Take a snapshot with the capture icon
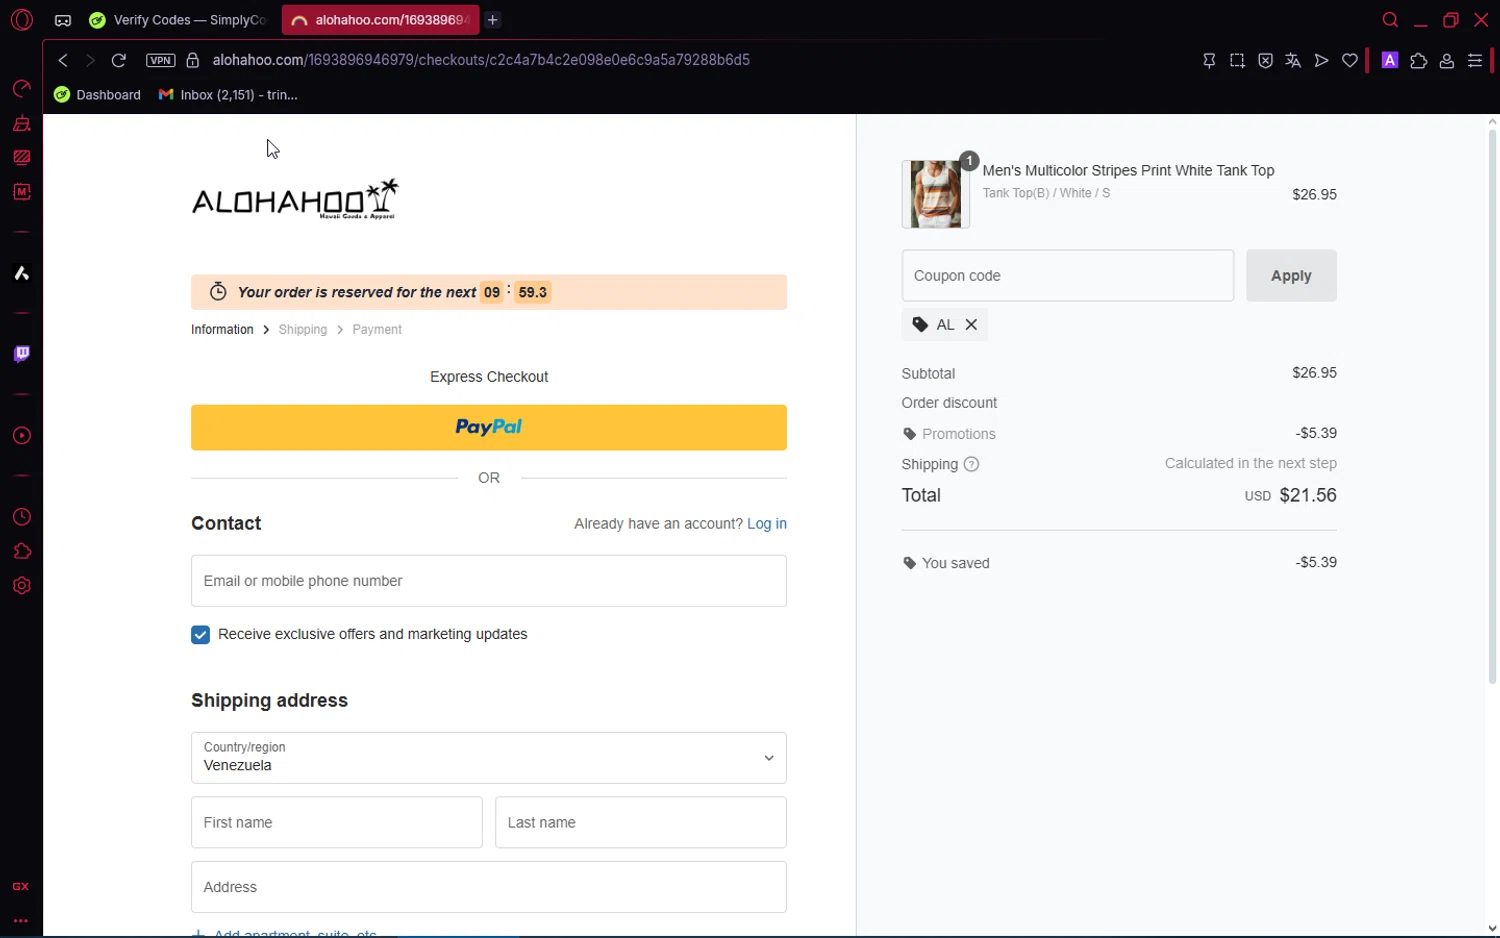 [1237, 61]
